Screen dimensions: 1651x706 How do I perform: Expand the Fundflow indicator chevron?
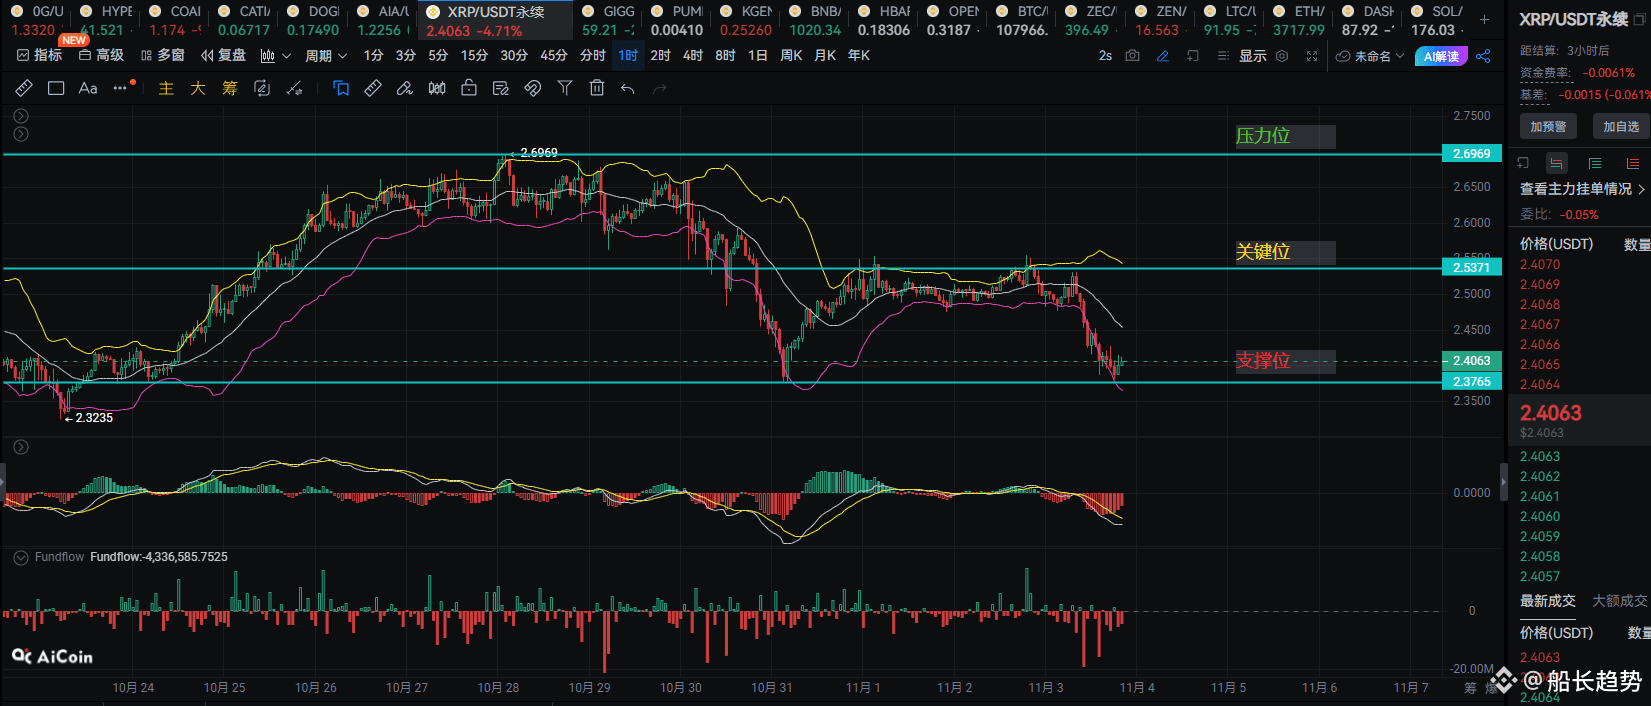tap(20, 557)
